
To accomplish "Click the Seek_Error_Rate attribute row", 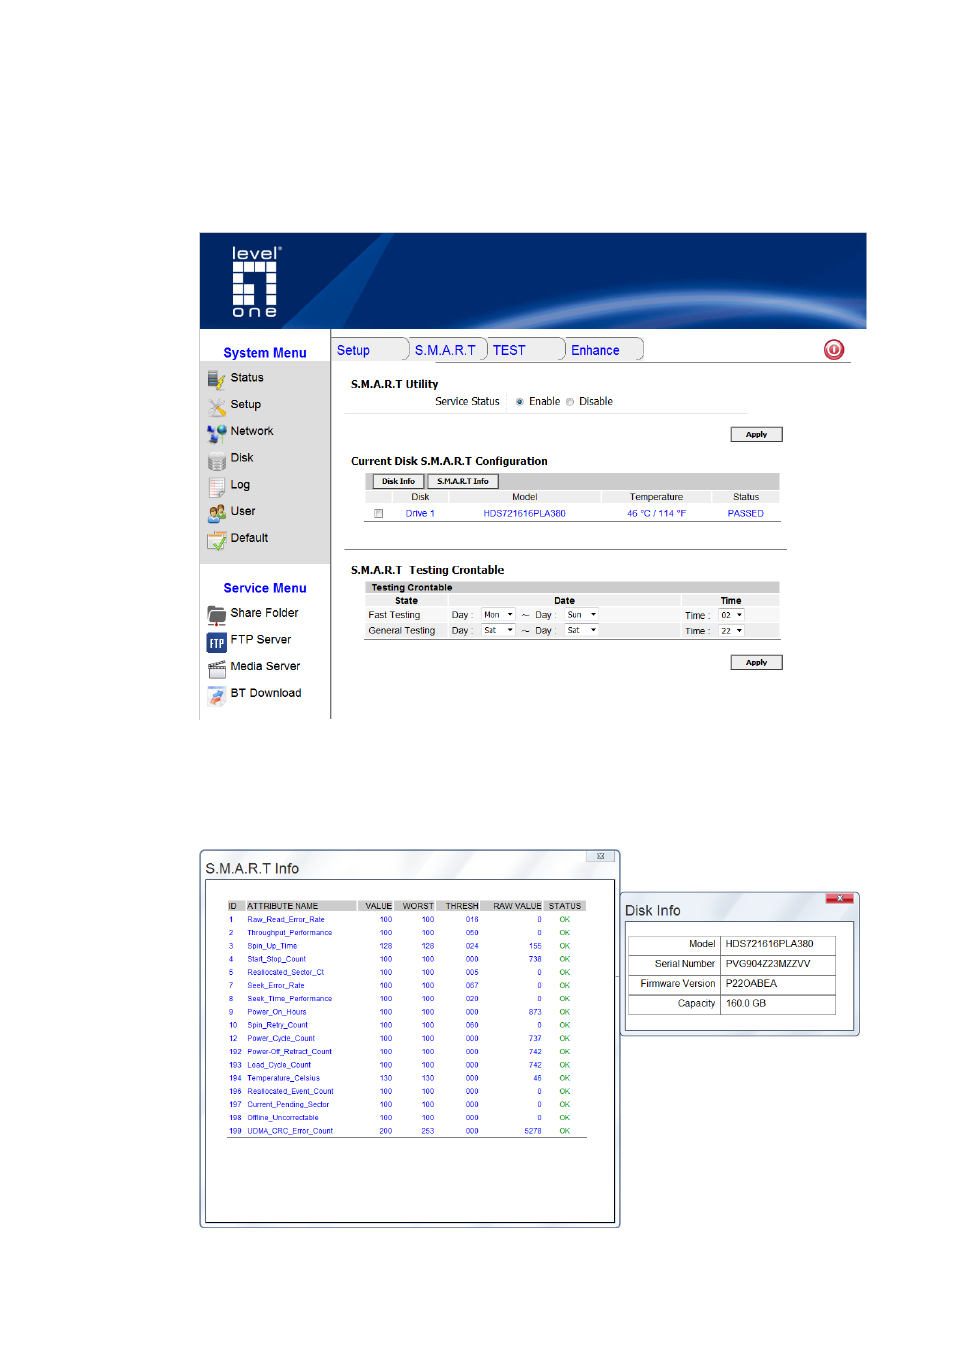I will click(406, 985).
